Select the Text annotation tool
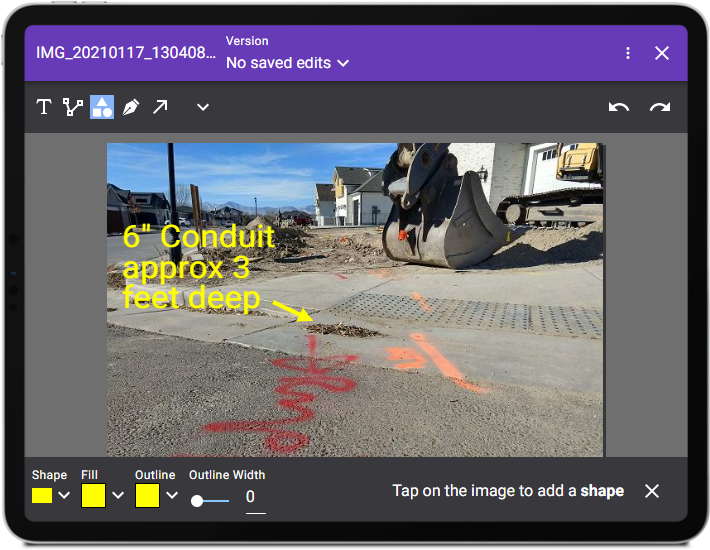The width and height of the screenshot is (710, 550). 44,107
